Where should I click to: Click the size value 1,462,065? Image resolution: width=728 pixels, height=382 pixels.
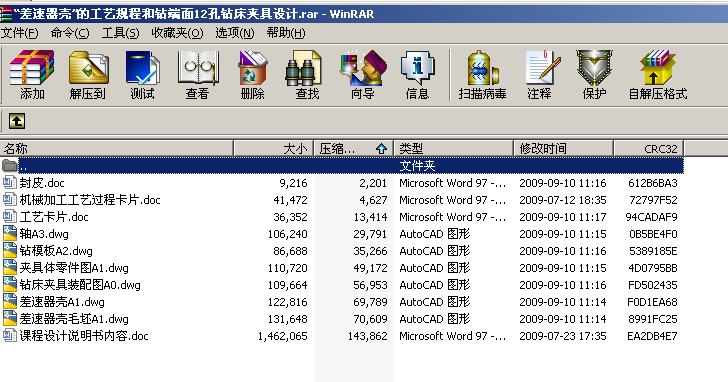[x=283, y=336]
